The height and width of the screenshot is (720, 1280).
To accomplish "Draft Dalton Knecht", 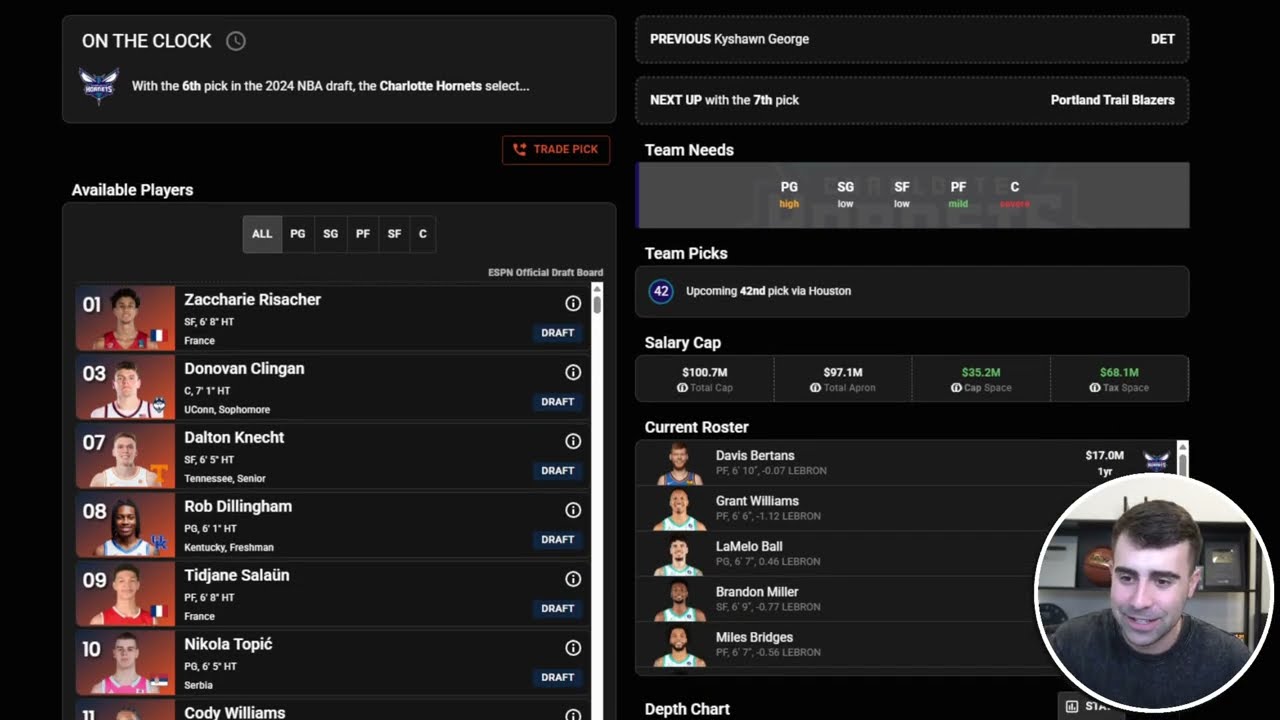I will [x=558, y=471].
